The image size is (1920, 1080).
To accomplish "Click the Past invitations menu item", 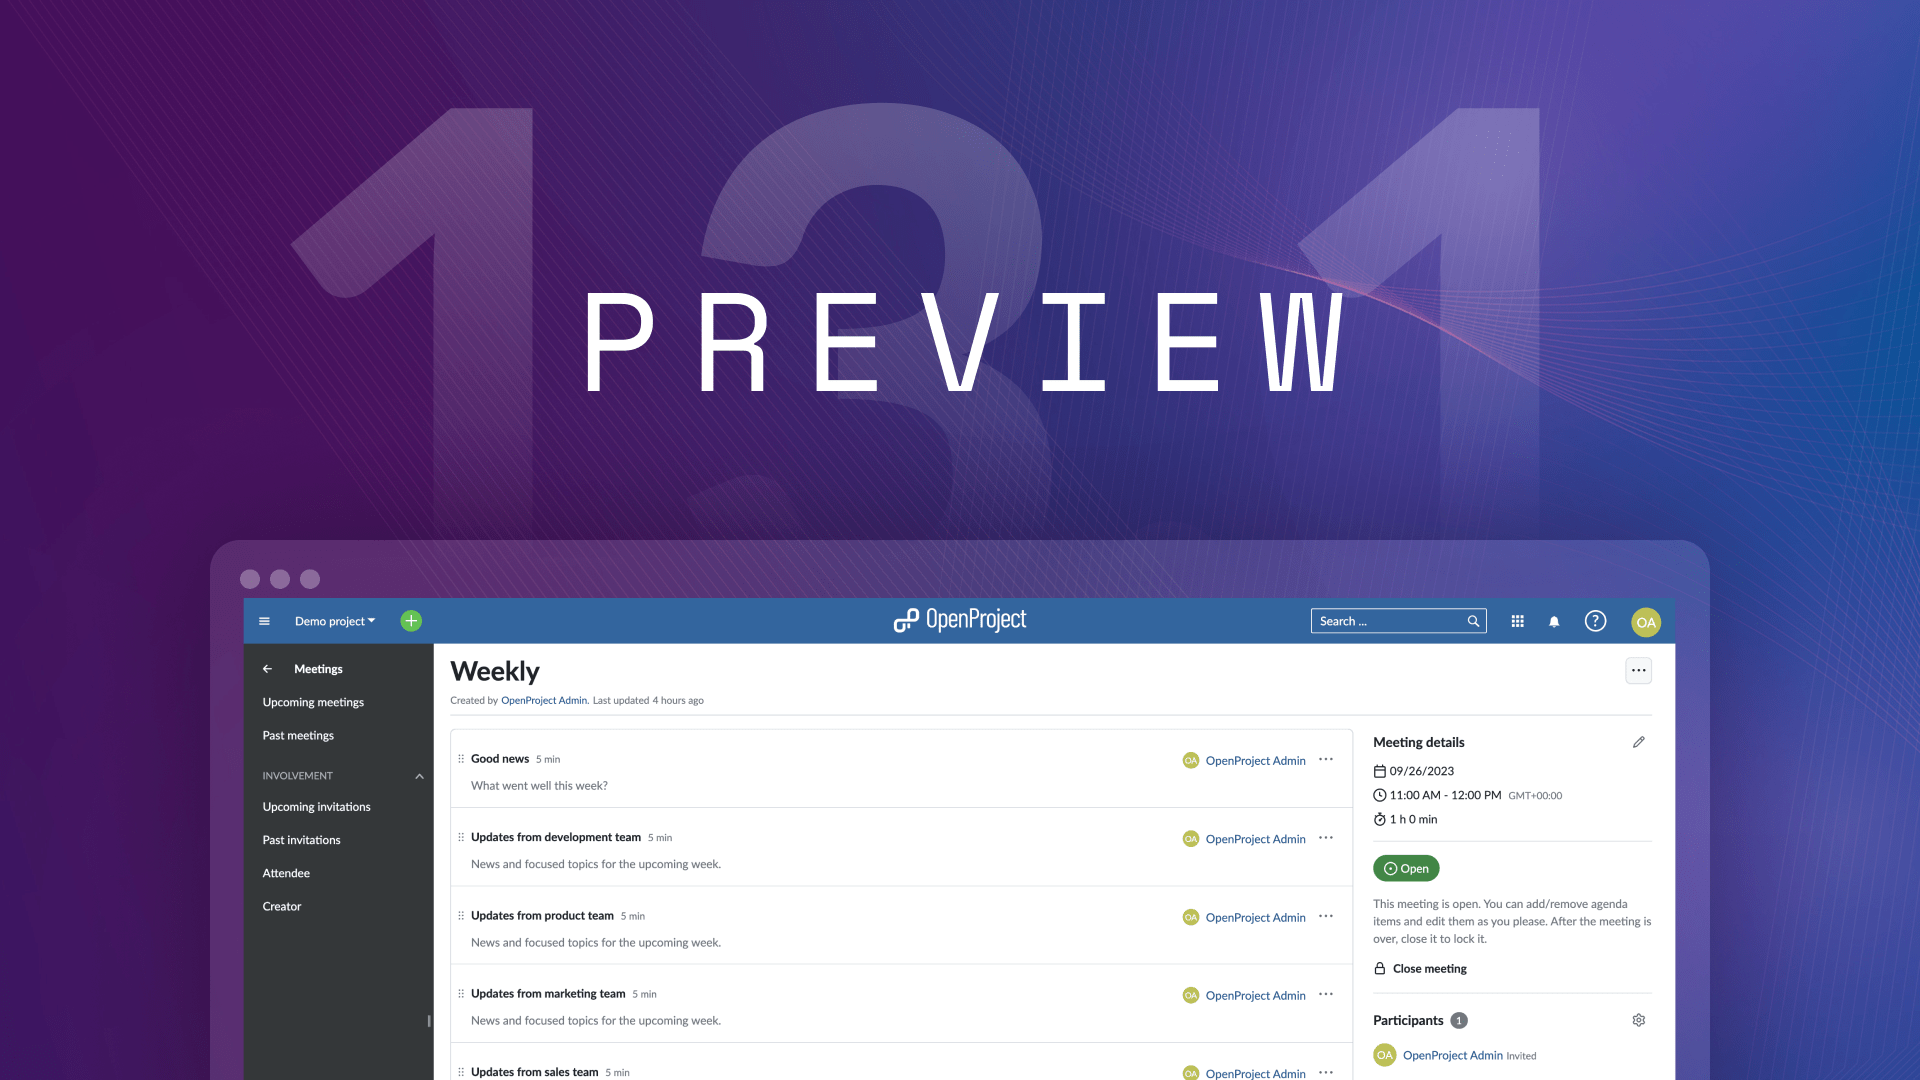I will [301, 839].
